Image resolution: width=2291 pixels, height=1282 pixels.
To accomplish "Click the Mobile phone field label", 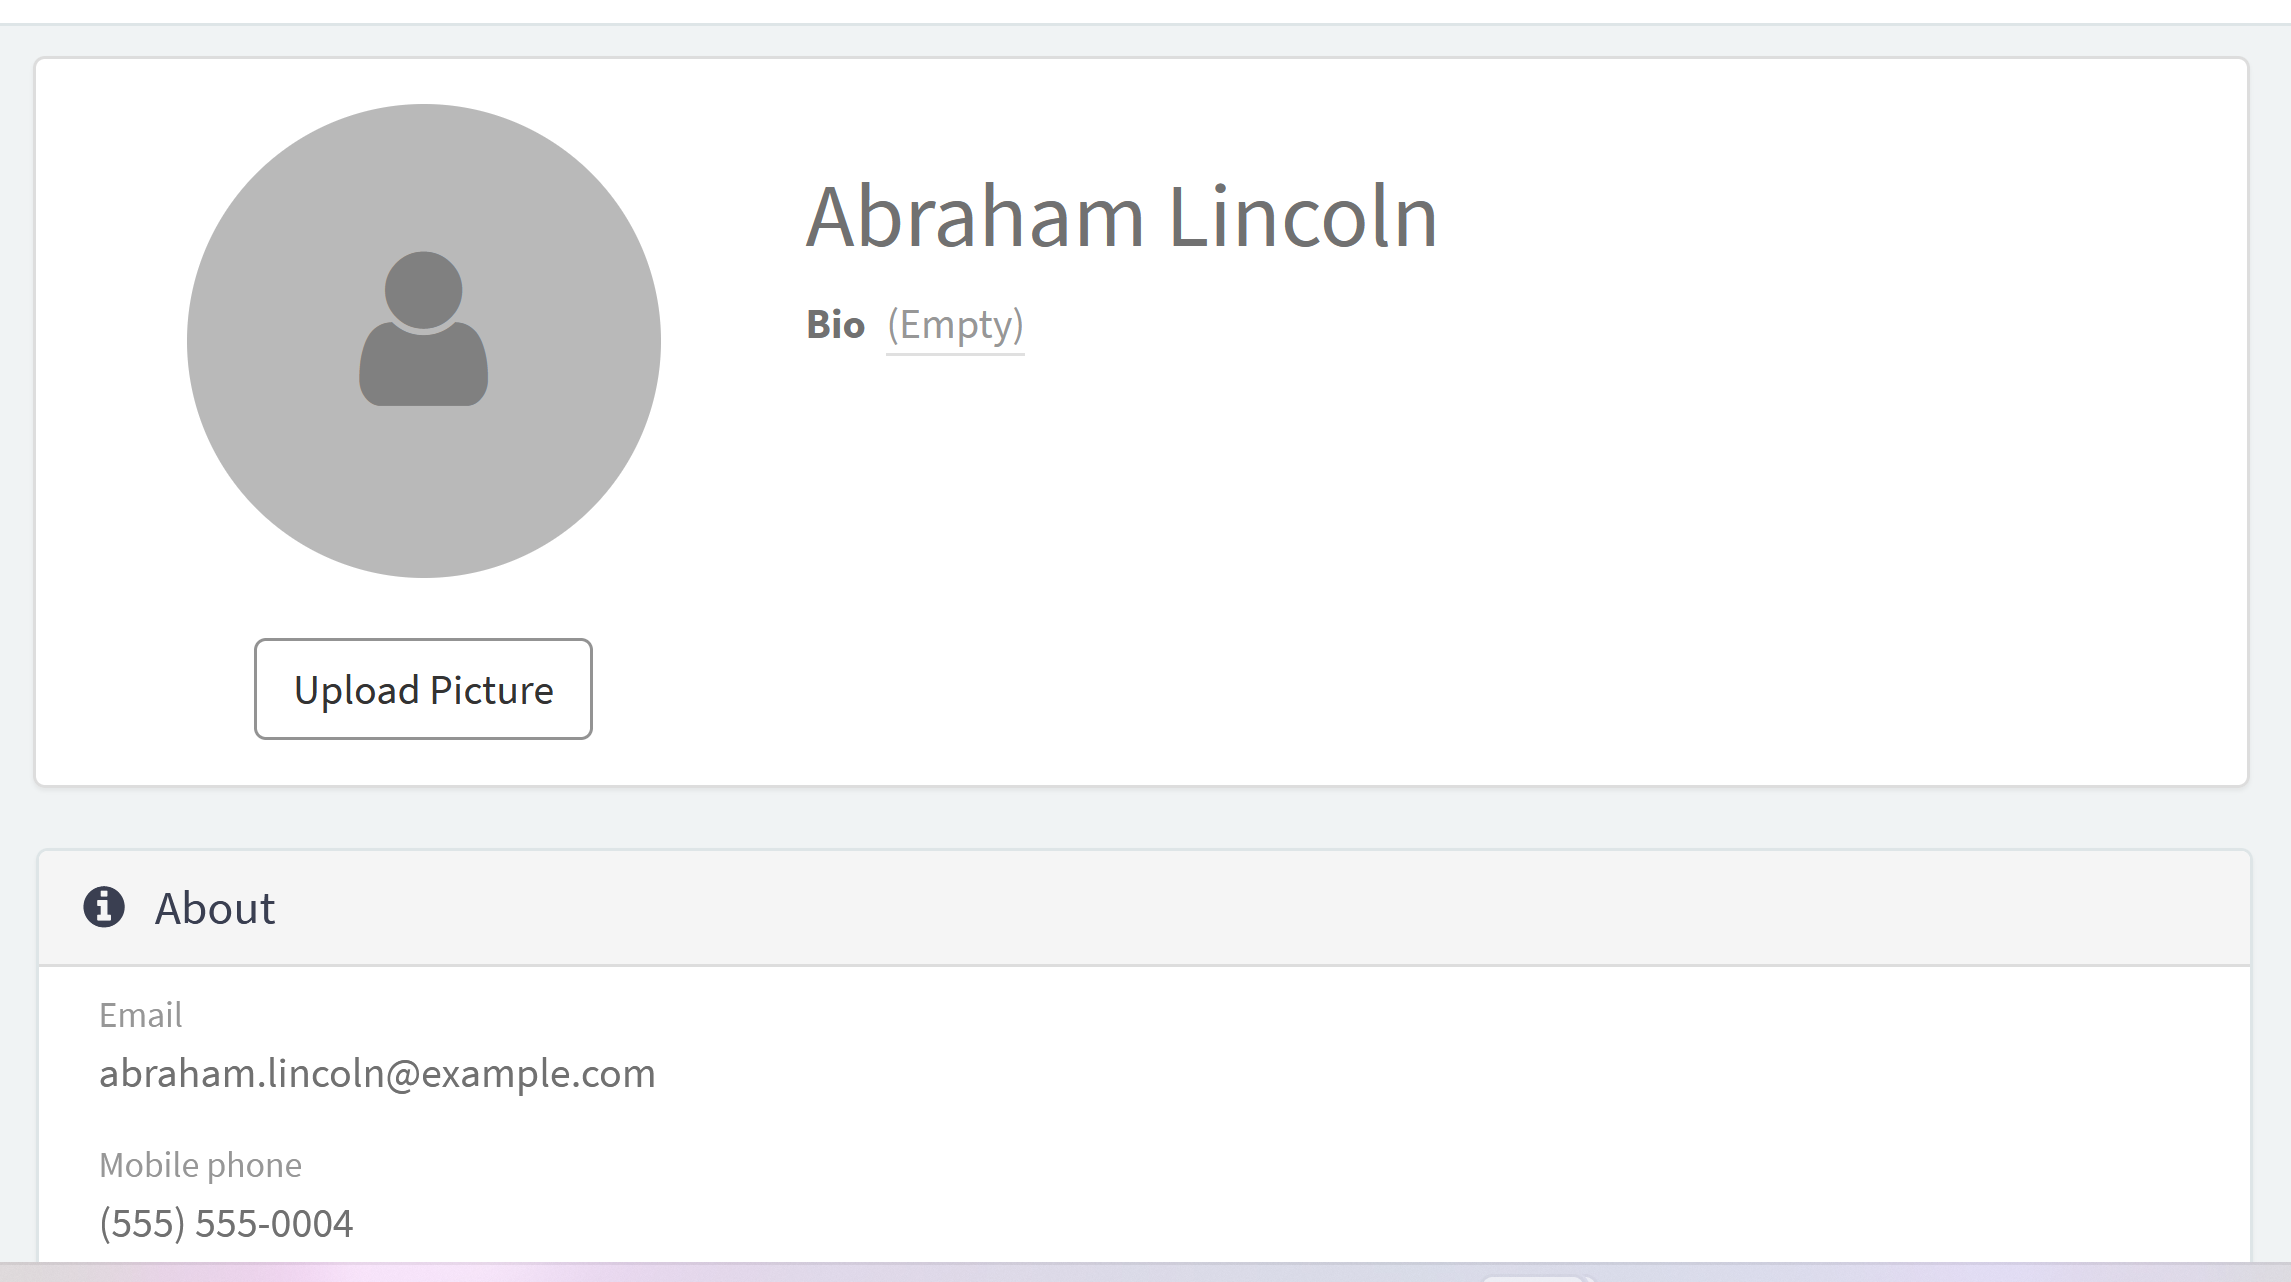I will 200,1165.
